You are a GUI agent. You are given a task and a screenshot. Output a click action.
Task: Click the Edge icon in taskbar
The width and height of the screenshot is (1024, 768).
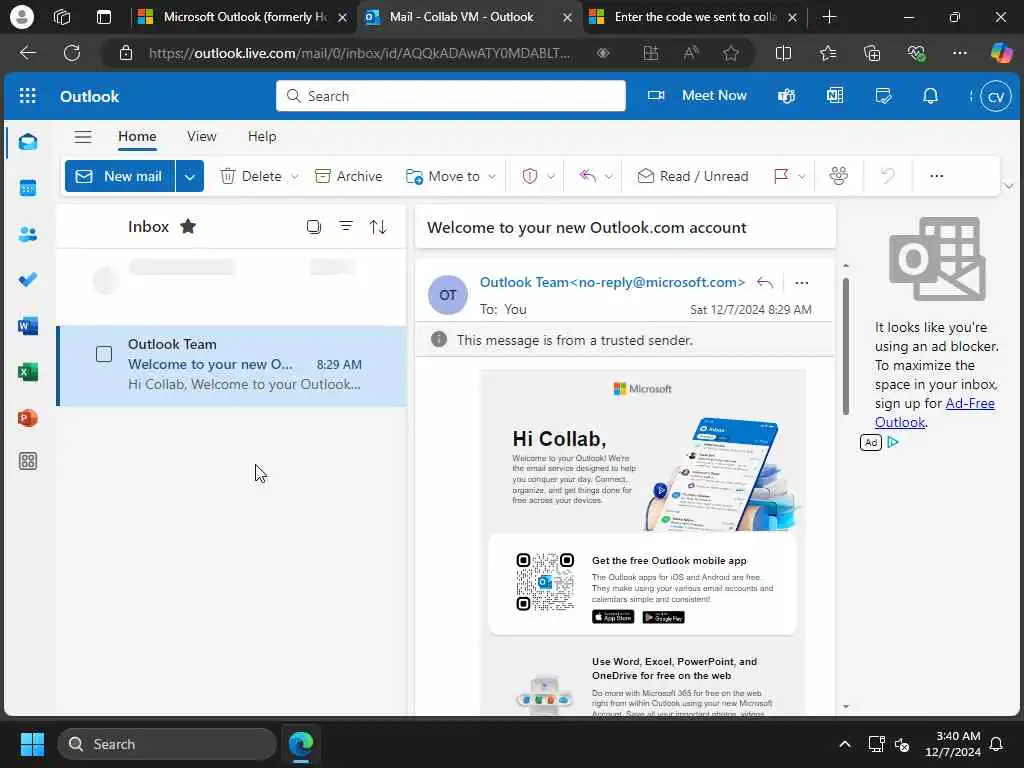(x=301, y=744)
